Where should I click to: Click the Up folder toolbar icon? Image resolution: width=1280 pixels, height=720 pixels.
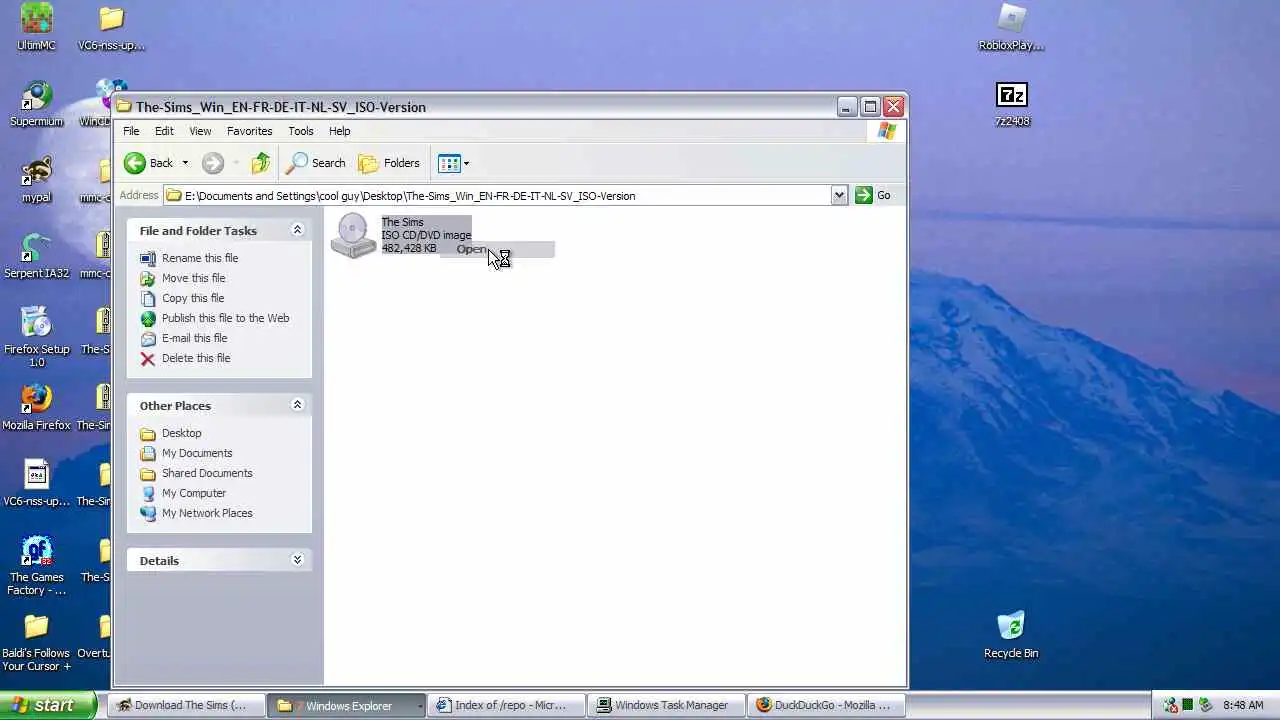[260, 163]
